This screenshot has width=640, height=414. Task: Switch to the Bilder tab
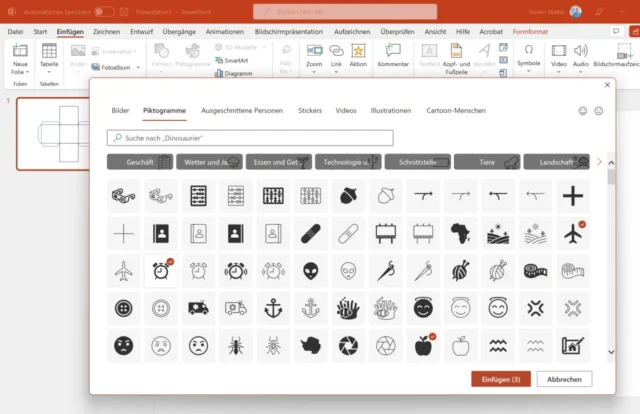click(120, 111)
